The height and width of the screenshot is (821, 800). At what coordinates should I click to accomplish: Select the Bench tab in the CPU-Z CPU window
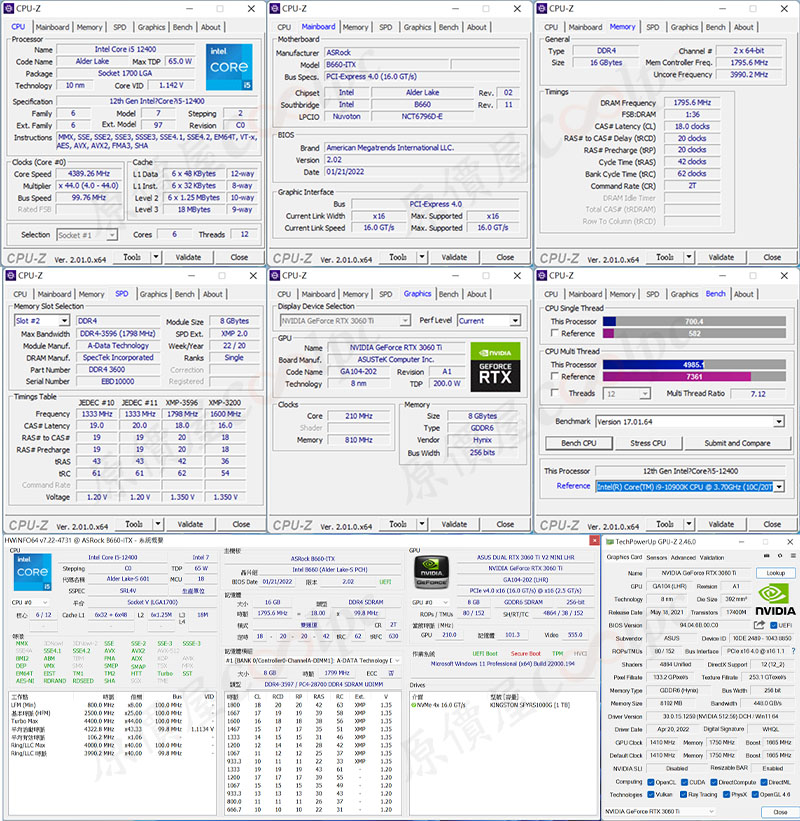click(x=183, y=27)
